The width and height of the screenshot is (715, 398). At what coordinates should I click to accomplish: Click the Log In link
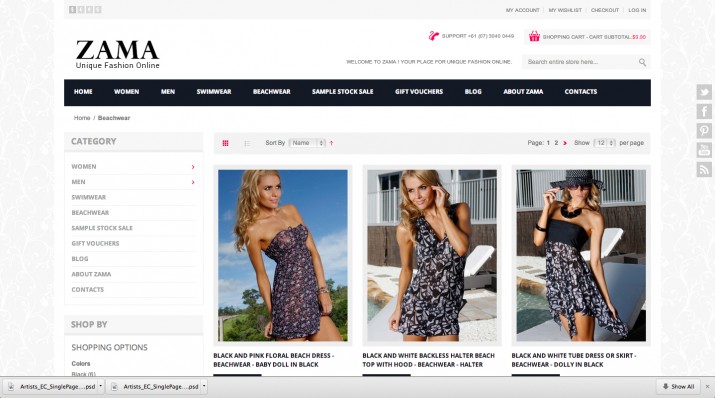pos(637,10)
